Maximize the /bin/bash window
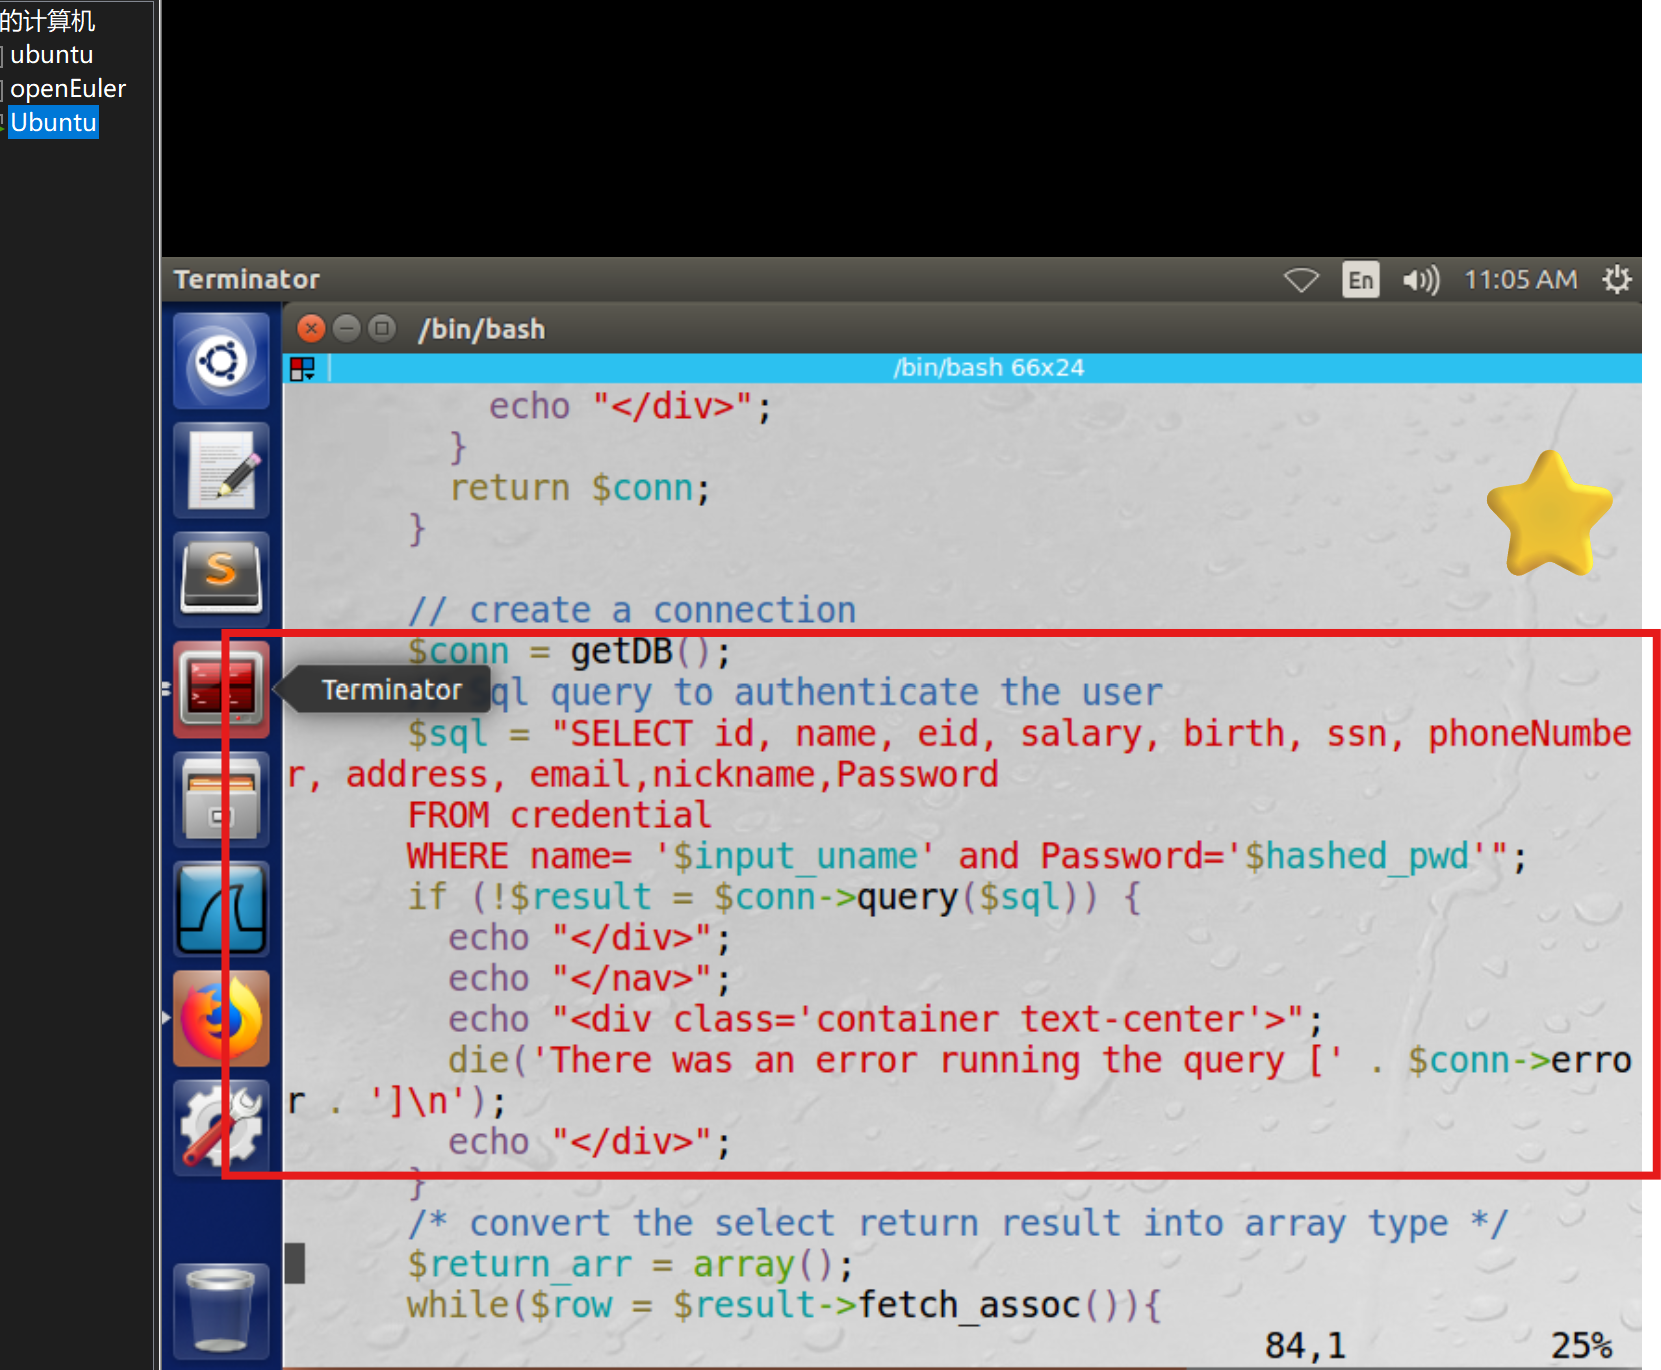1661x1370 pixels. coord(382,328)
